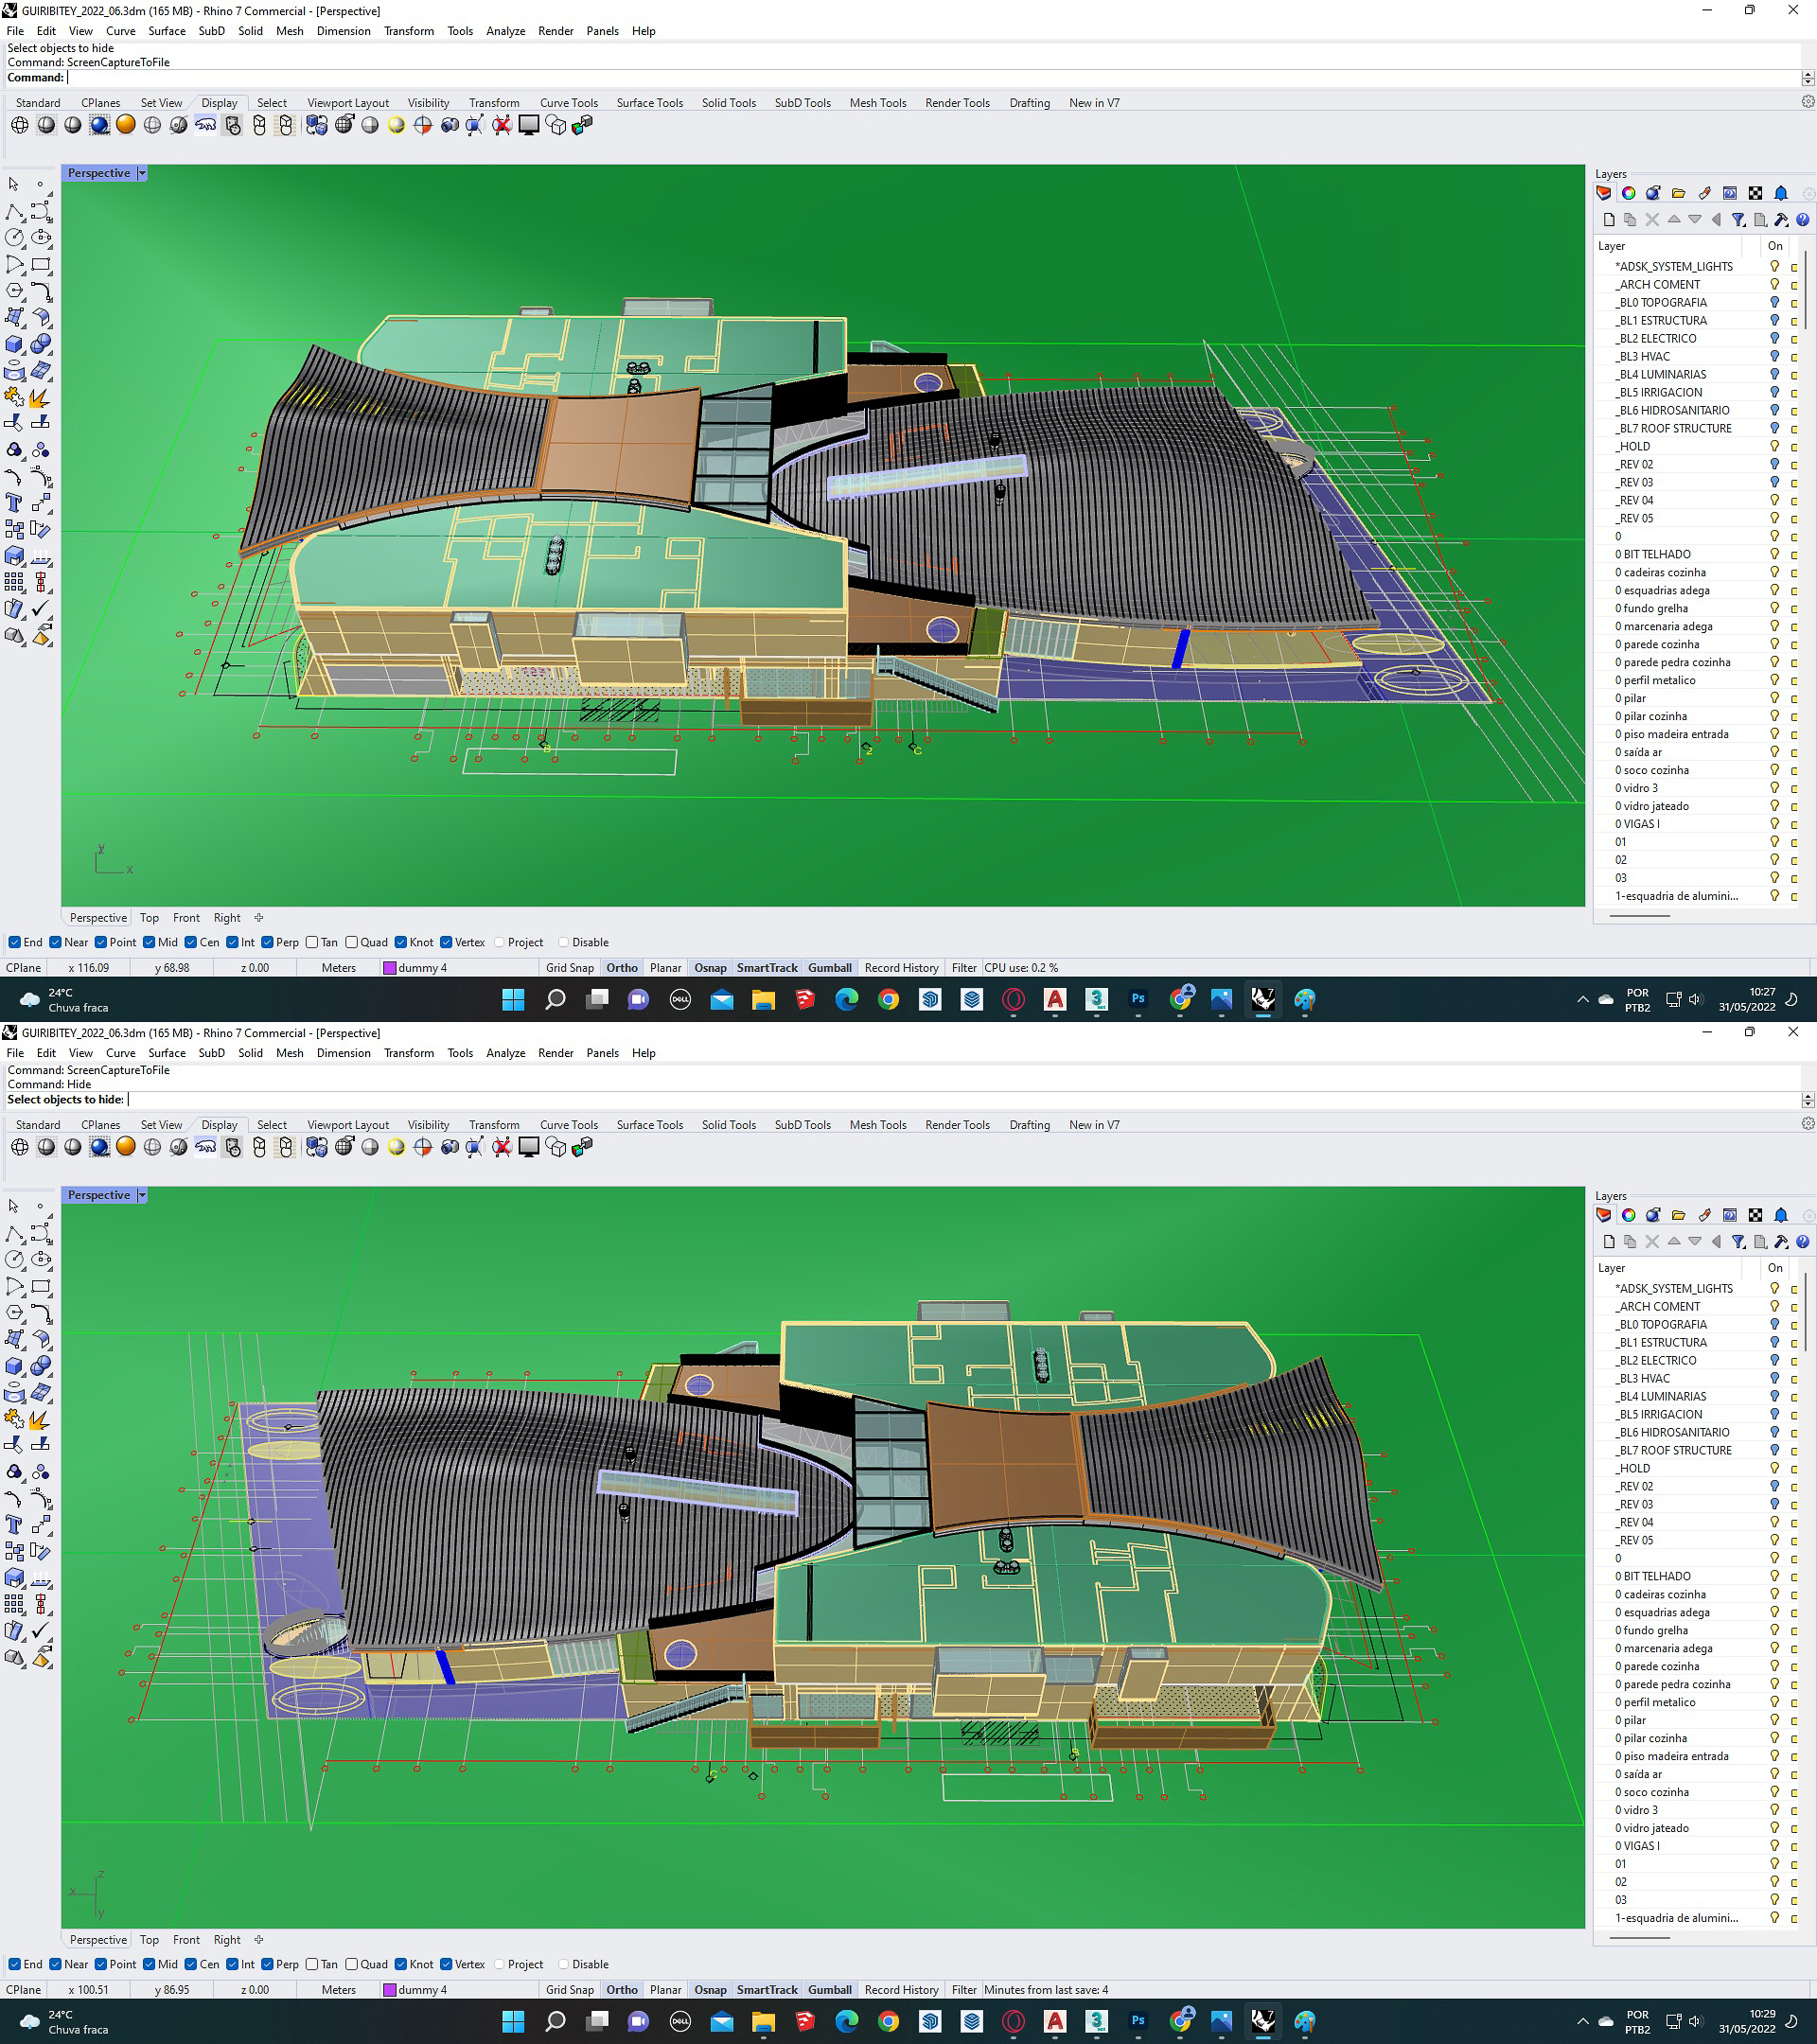This screenshot has height=2044, width=1817.
Task: Click the Wireframe globe display icon in top window
Action: [19, 125]
